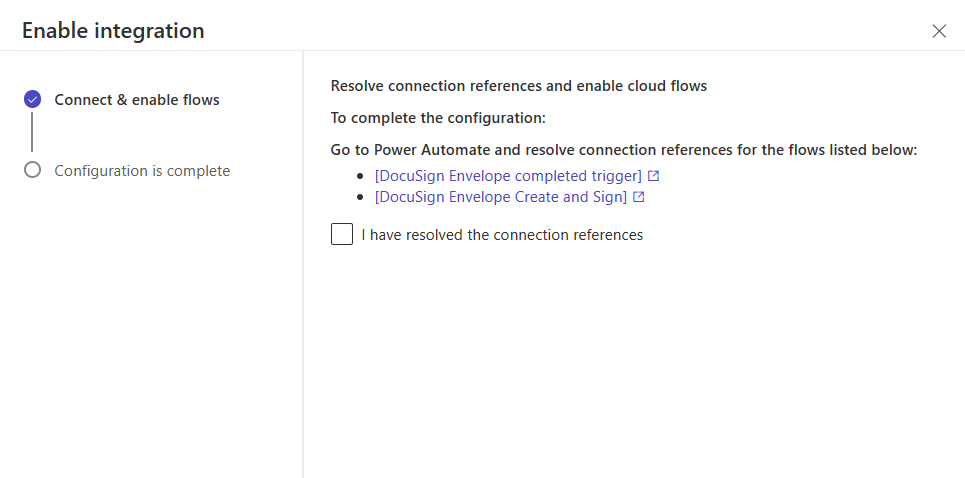The height and width of the screenshot is (478, 965).
Task: Click the 'Go to Power Automate' instruction text
Action: pos(623,150)
